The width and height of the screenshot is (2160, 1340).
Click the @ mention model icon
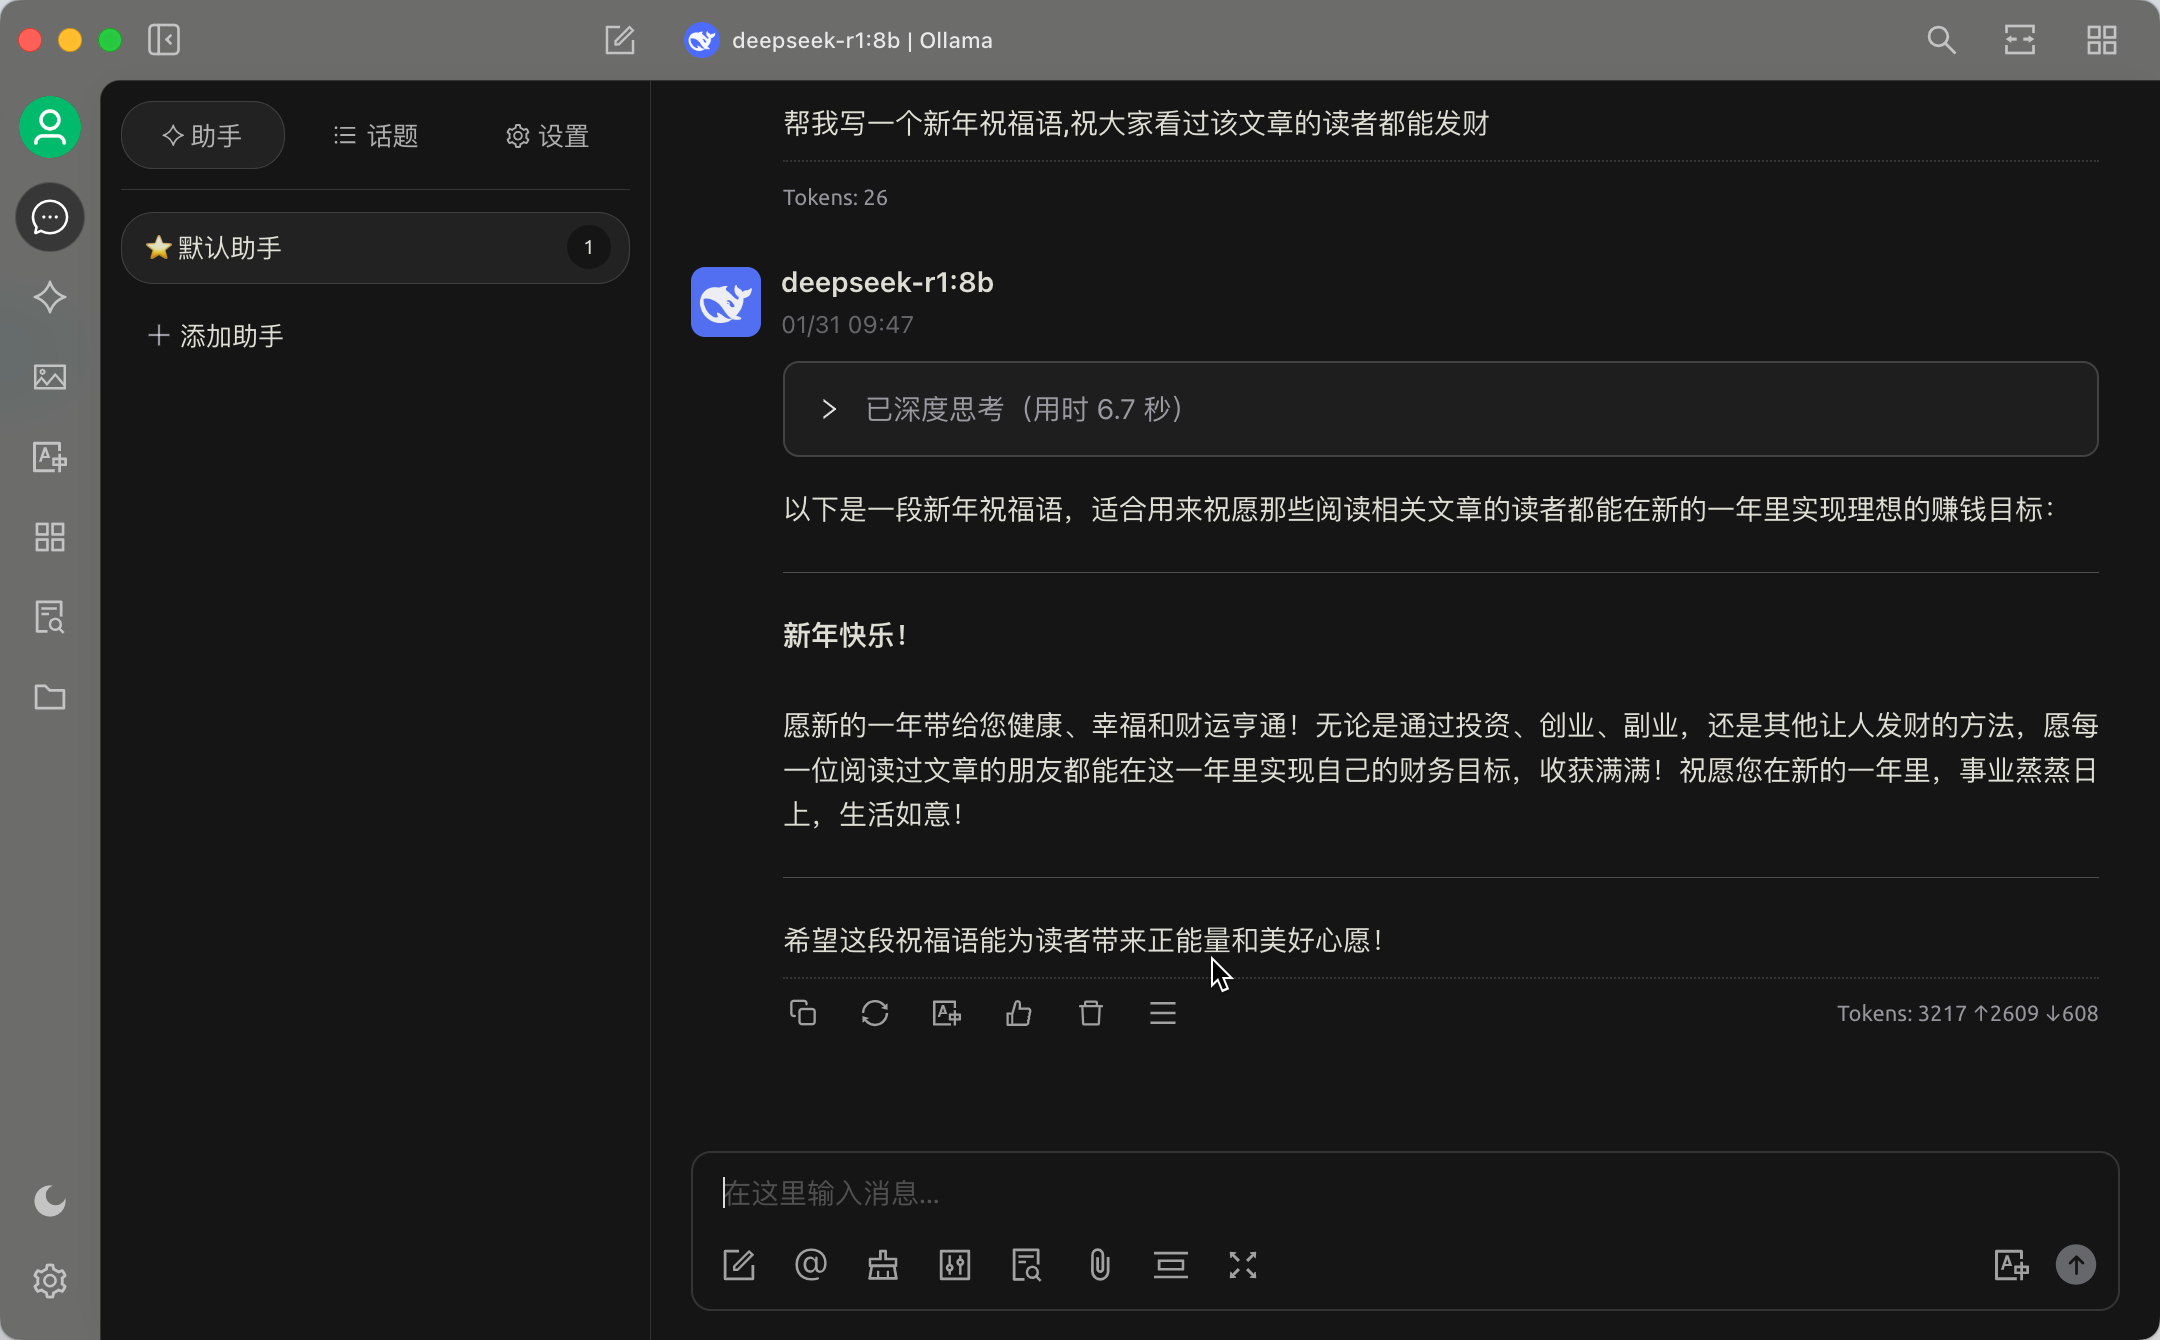click(x=811, y=1265)
